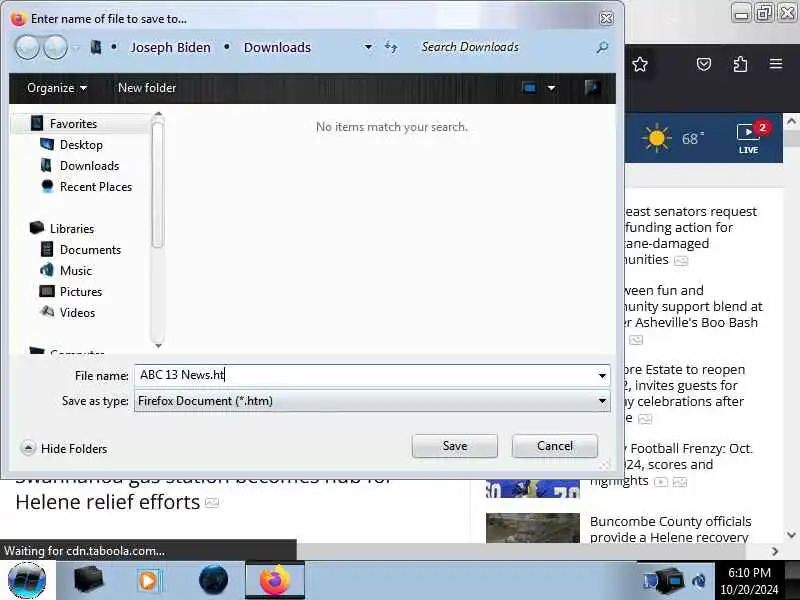Change the view icon in toolbar

[x=530, y=88]
